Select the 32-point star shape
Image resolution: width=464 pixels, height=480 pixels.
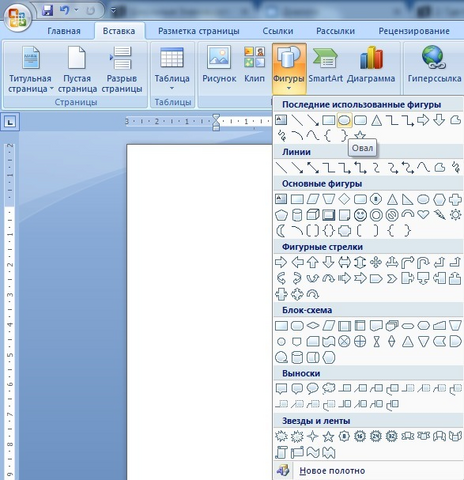point(392,436)
